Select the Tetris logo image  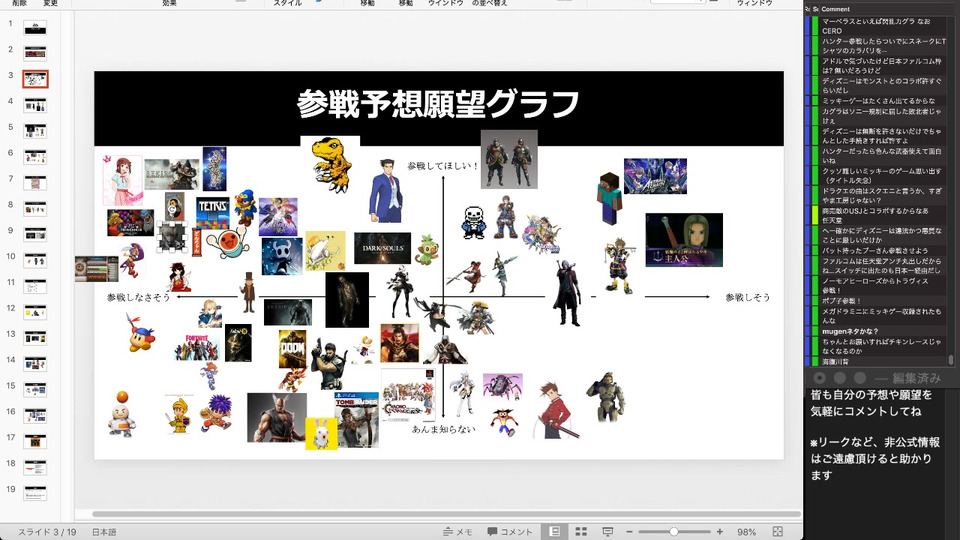point(212,211)
